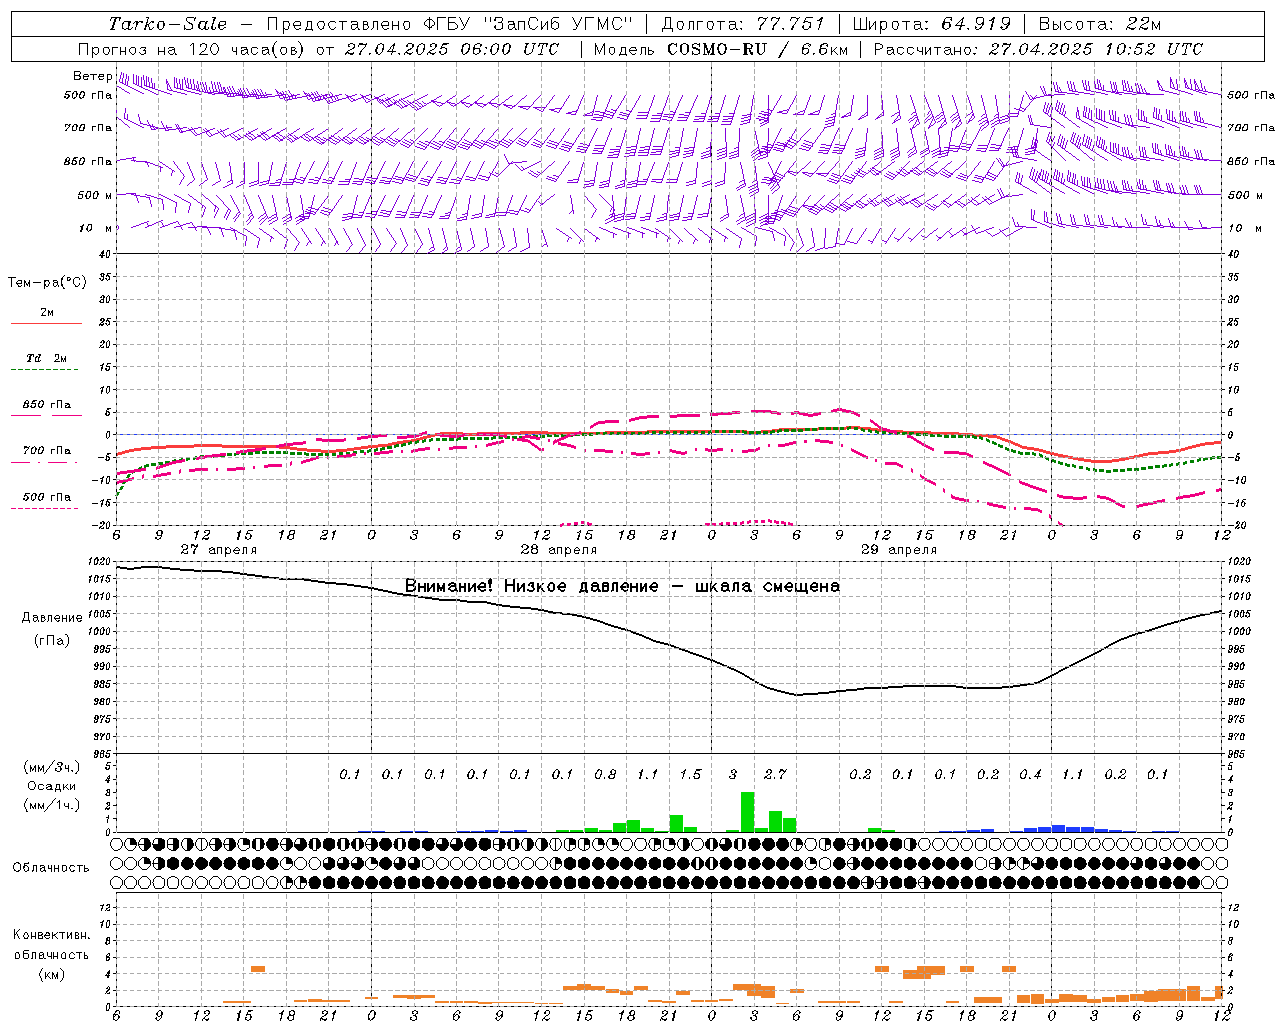This screenshot has width=1280, height=1024.
Task: Click the precipitation value '2.7'
Action: click(775, 775)
